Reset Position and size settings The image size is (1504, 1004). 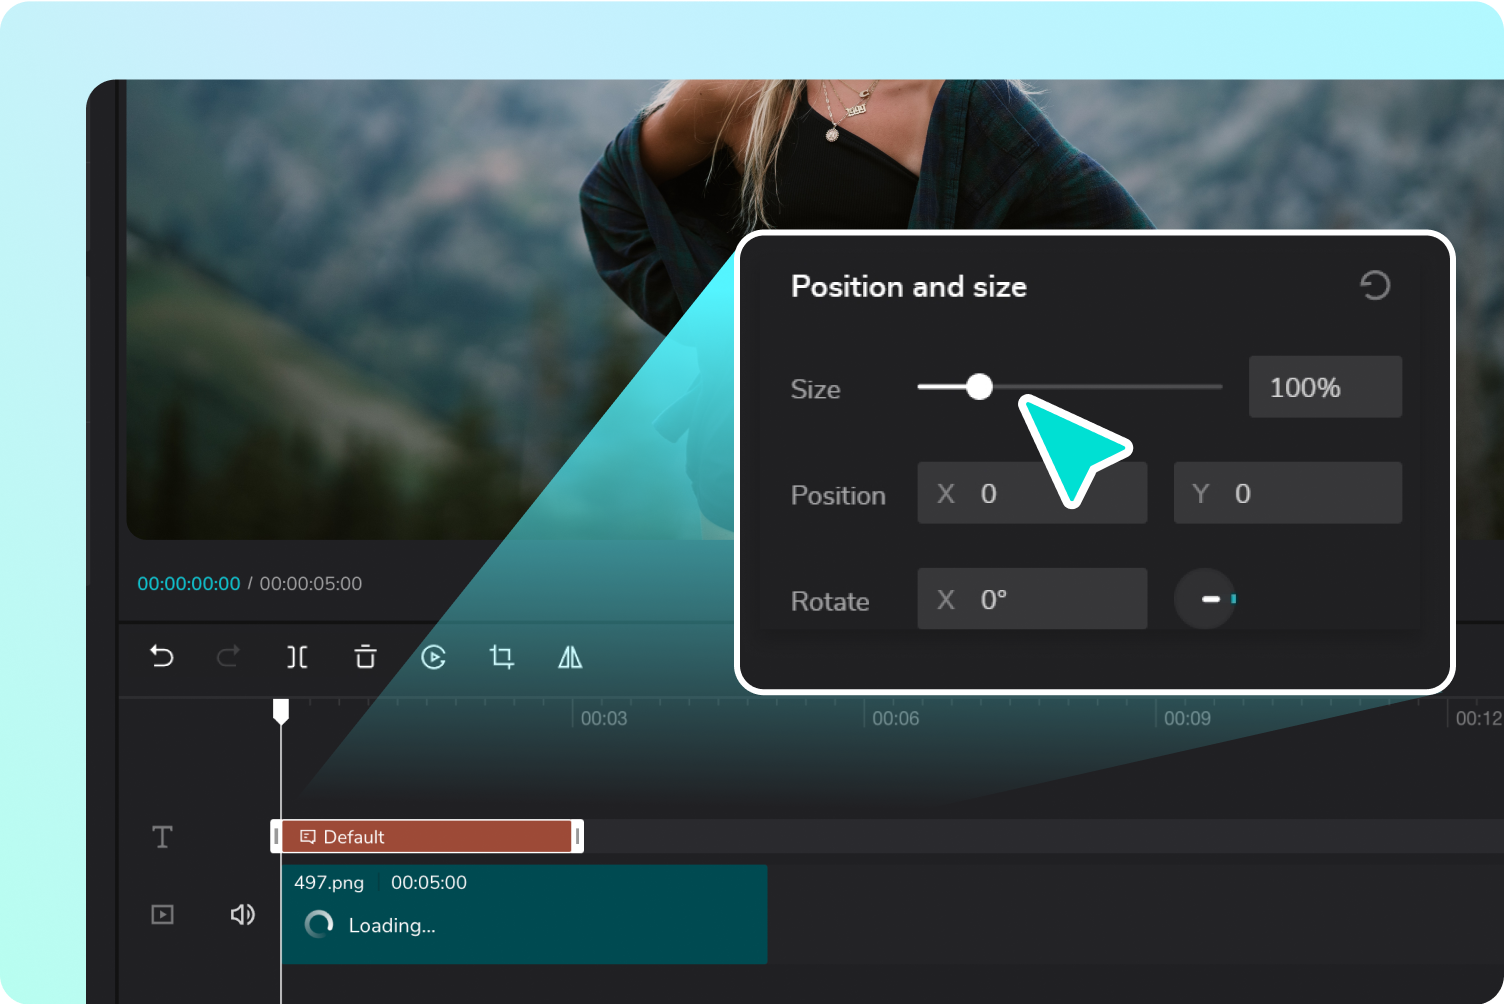click(x=1375, y=286)
